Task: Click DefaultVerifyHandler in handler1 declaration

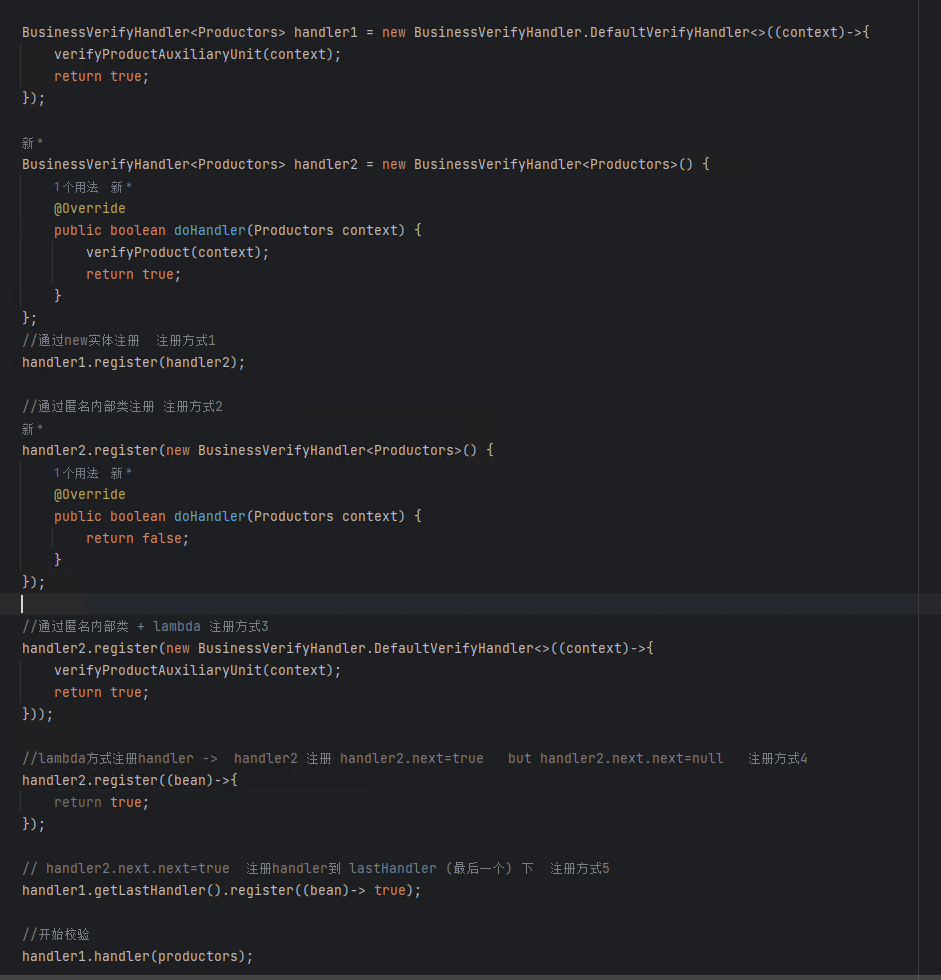Action: 669,32
